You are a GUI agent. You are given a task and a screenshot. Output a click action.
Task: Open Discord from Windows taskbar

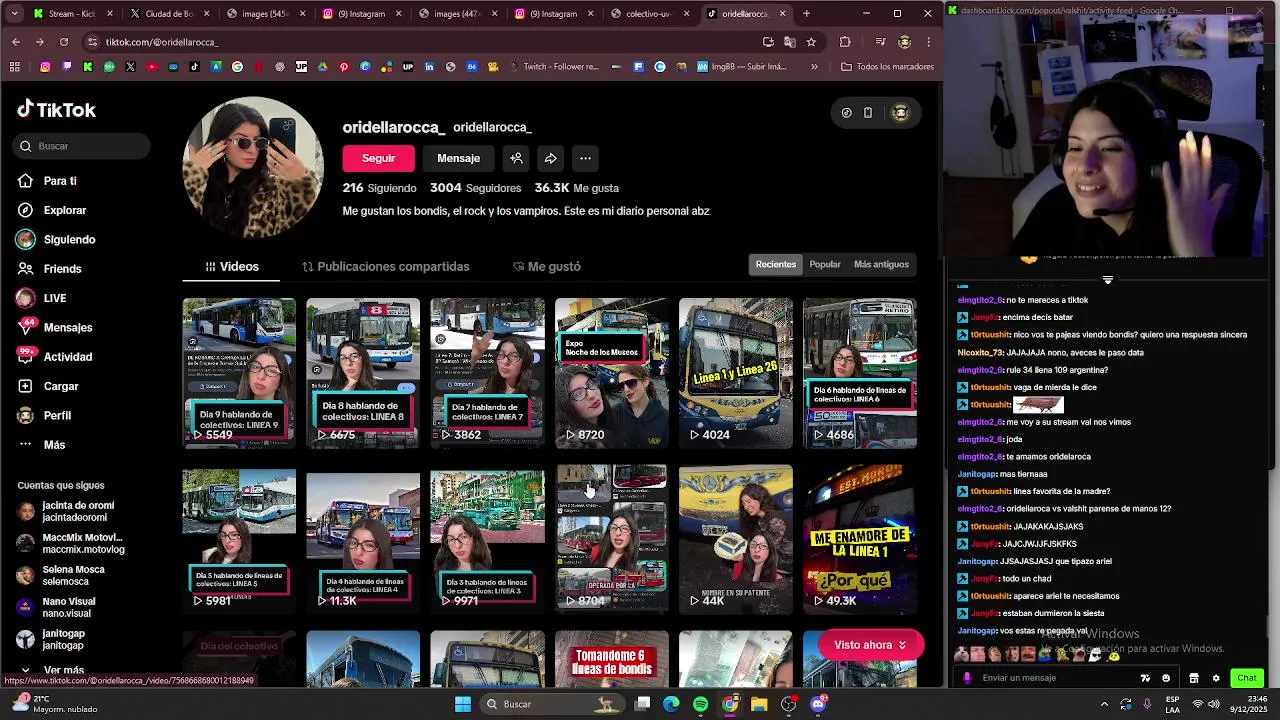tap(818, 704)
